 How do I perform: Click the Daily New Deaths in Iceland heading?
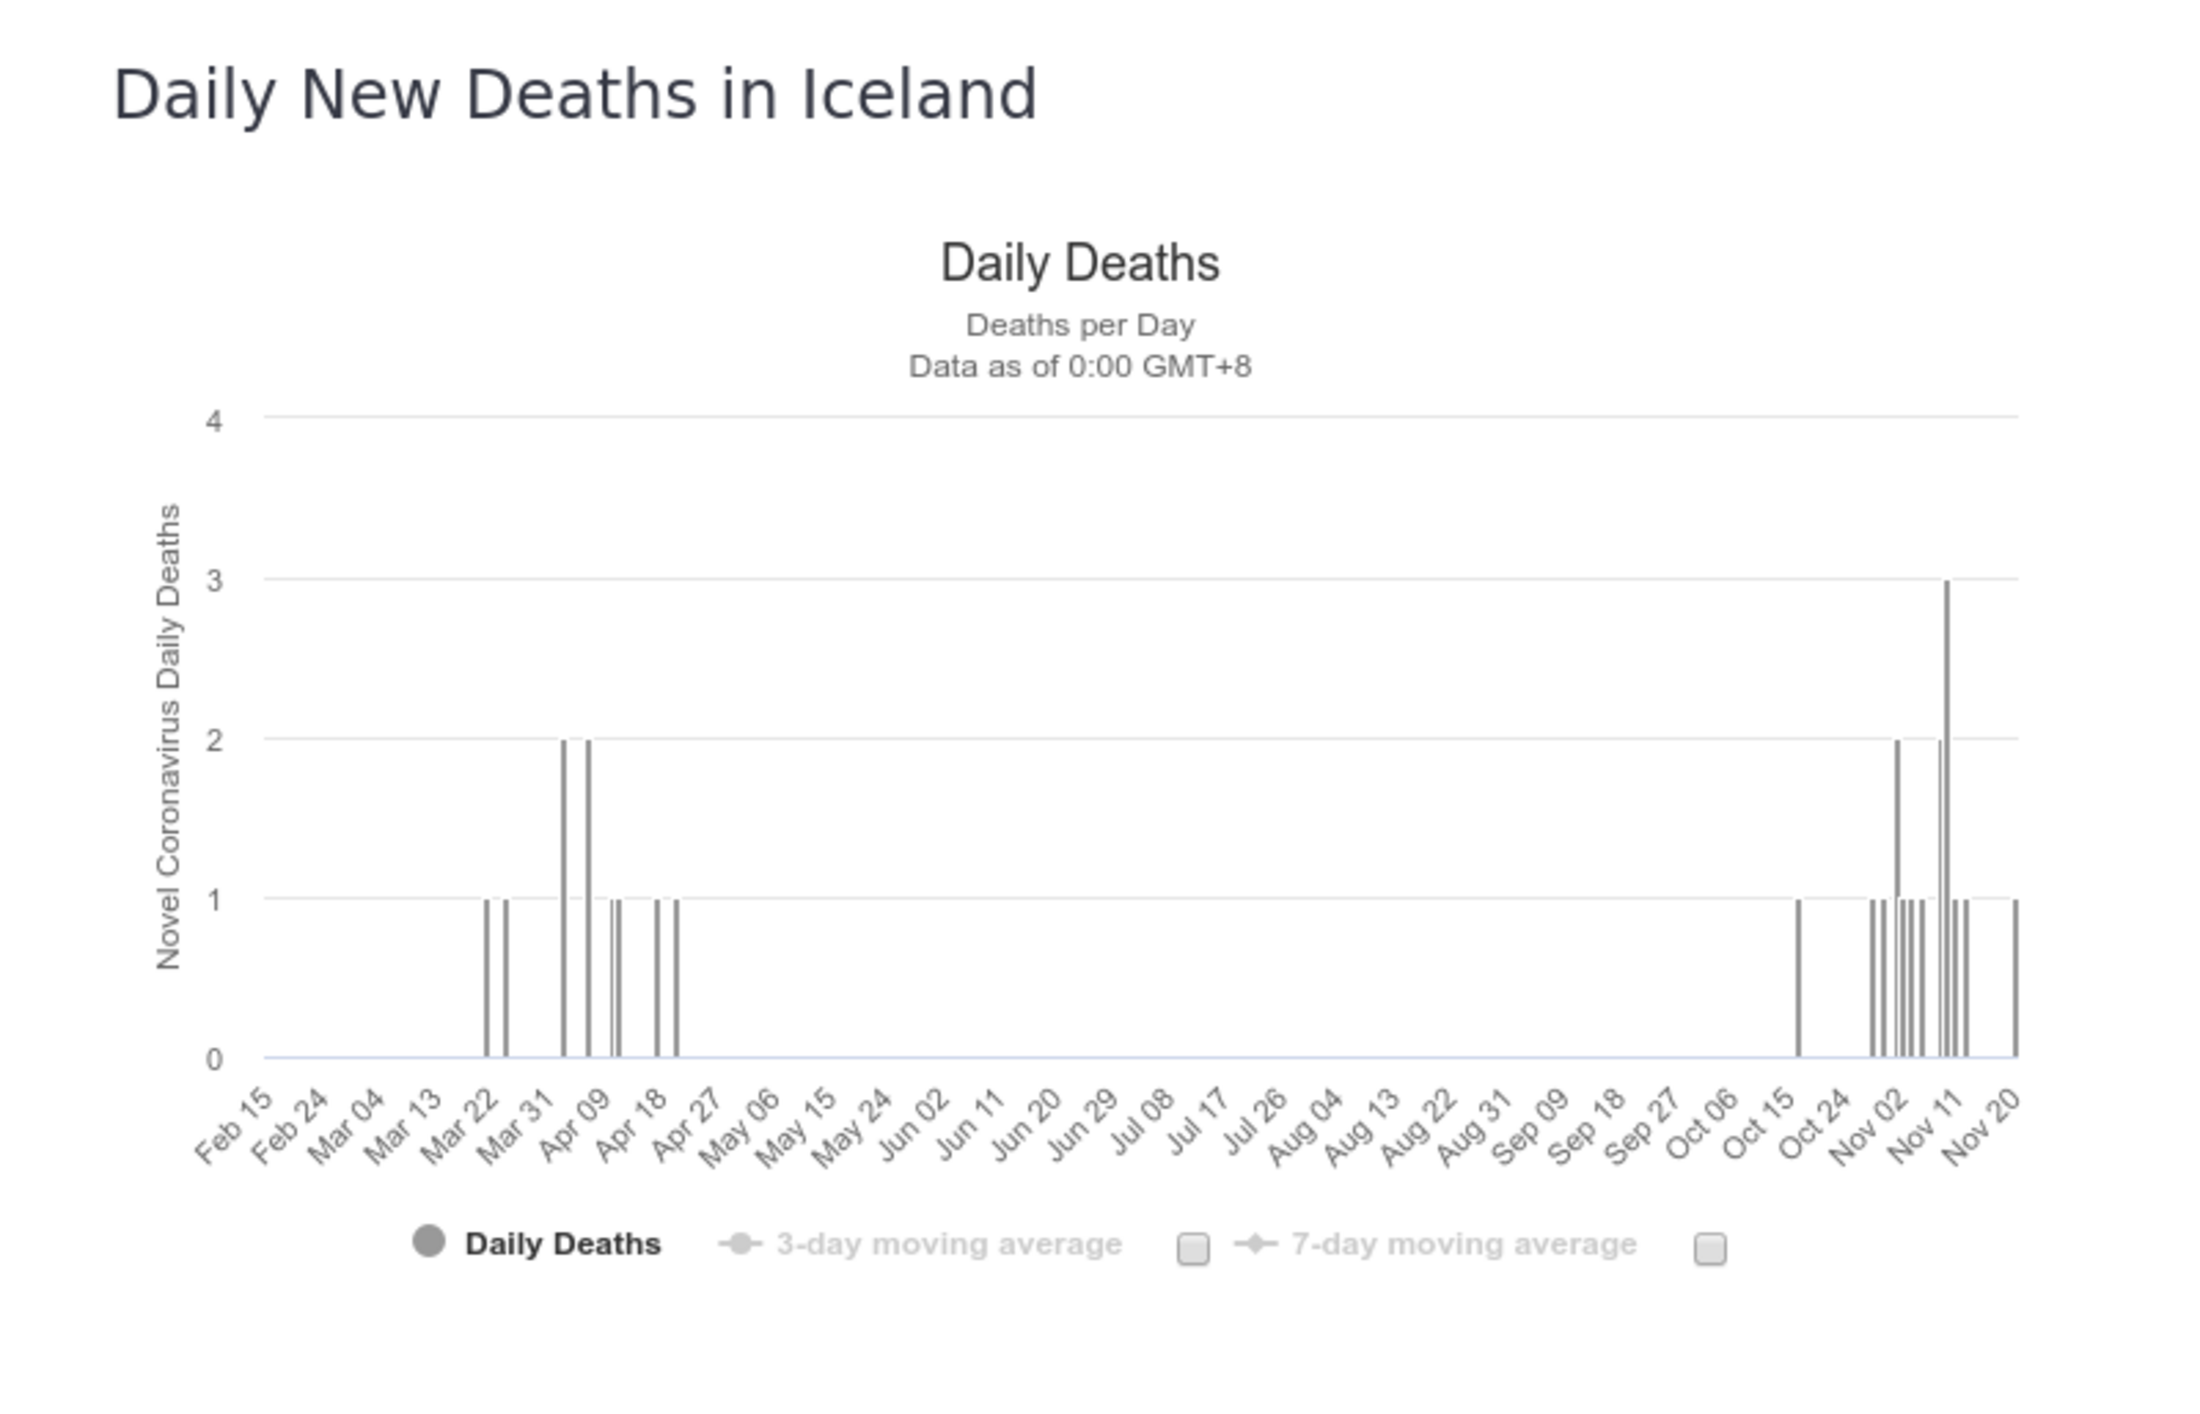pyautogui.click(x=575, y=95)
